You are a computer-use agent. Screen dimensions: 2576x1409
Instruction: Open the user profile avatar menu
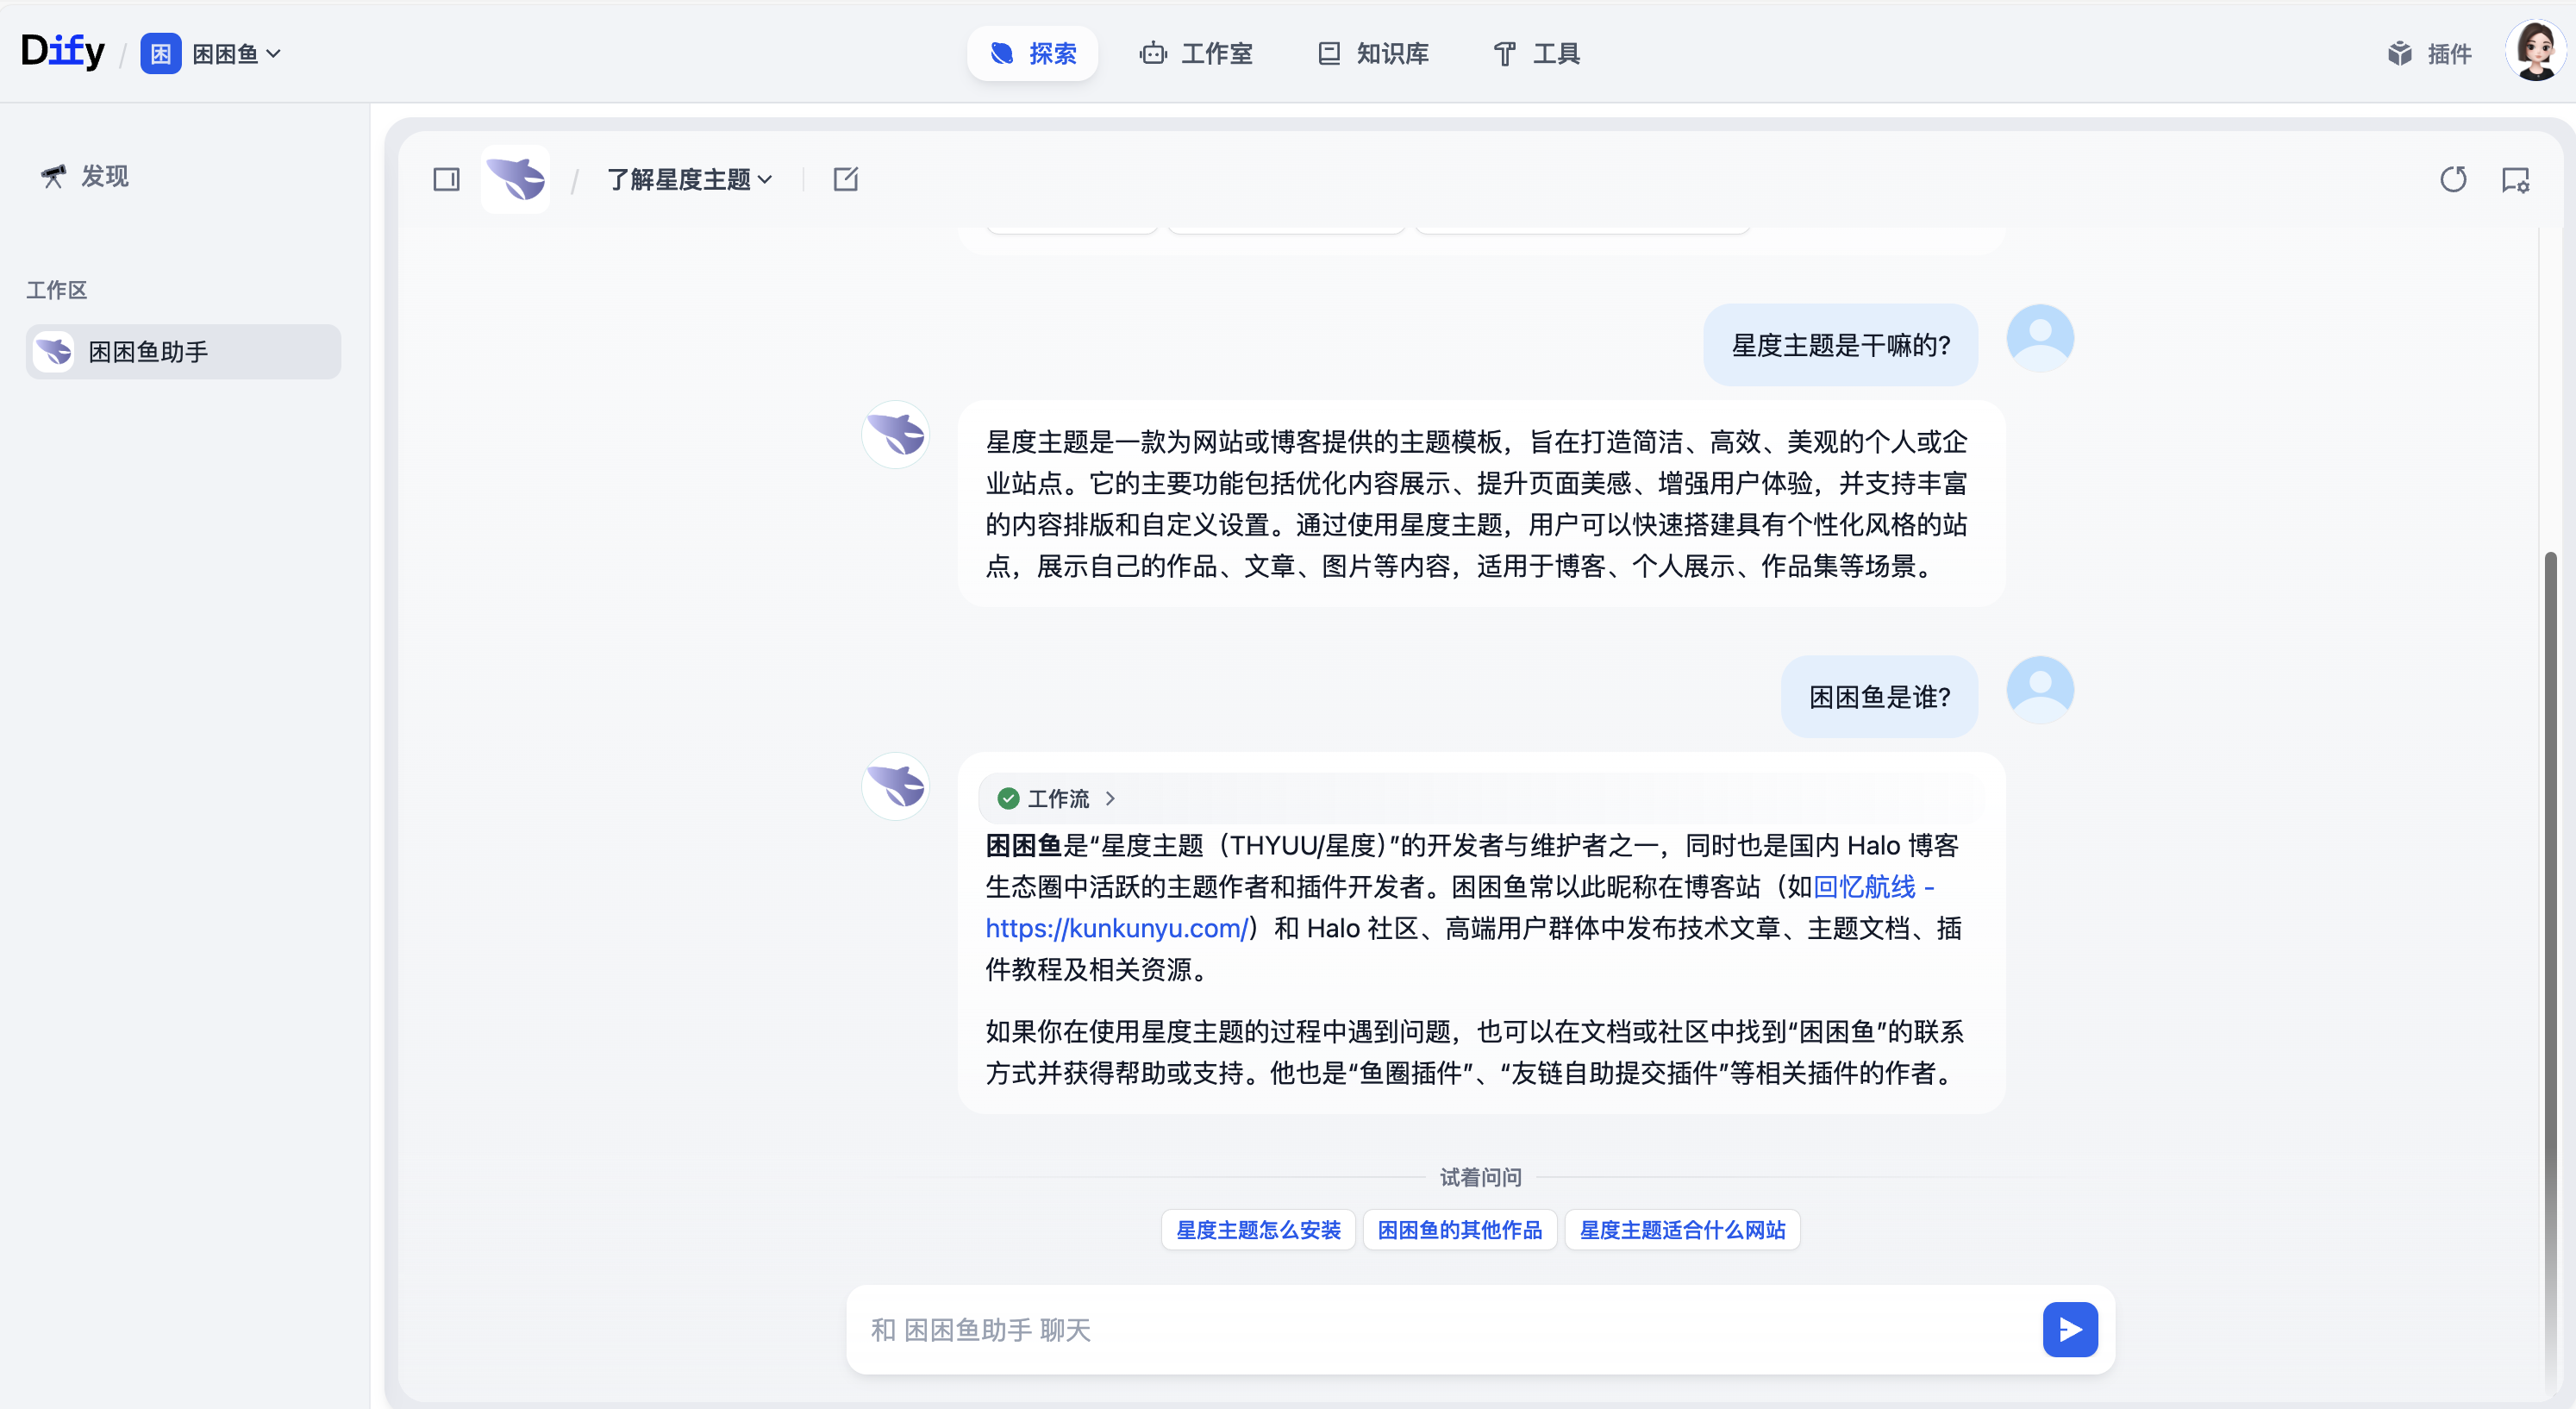(x=2535, y=51)
